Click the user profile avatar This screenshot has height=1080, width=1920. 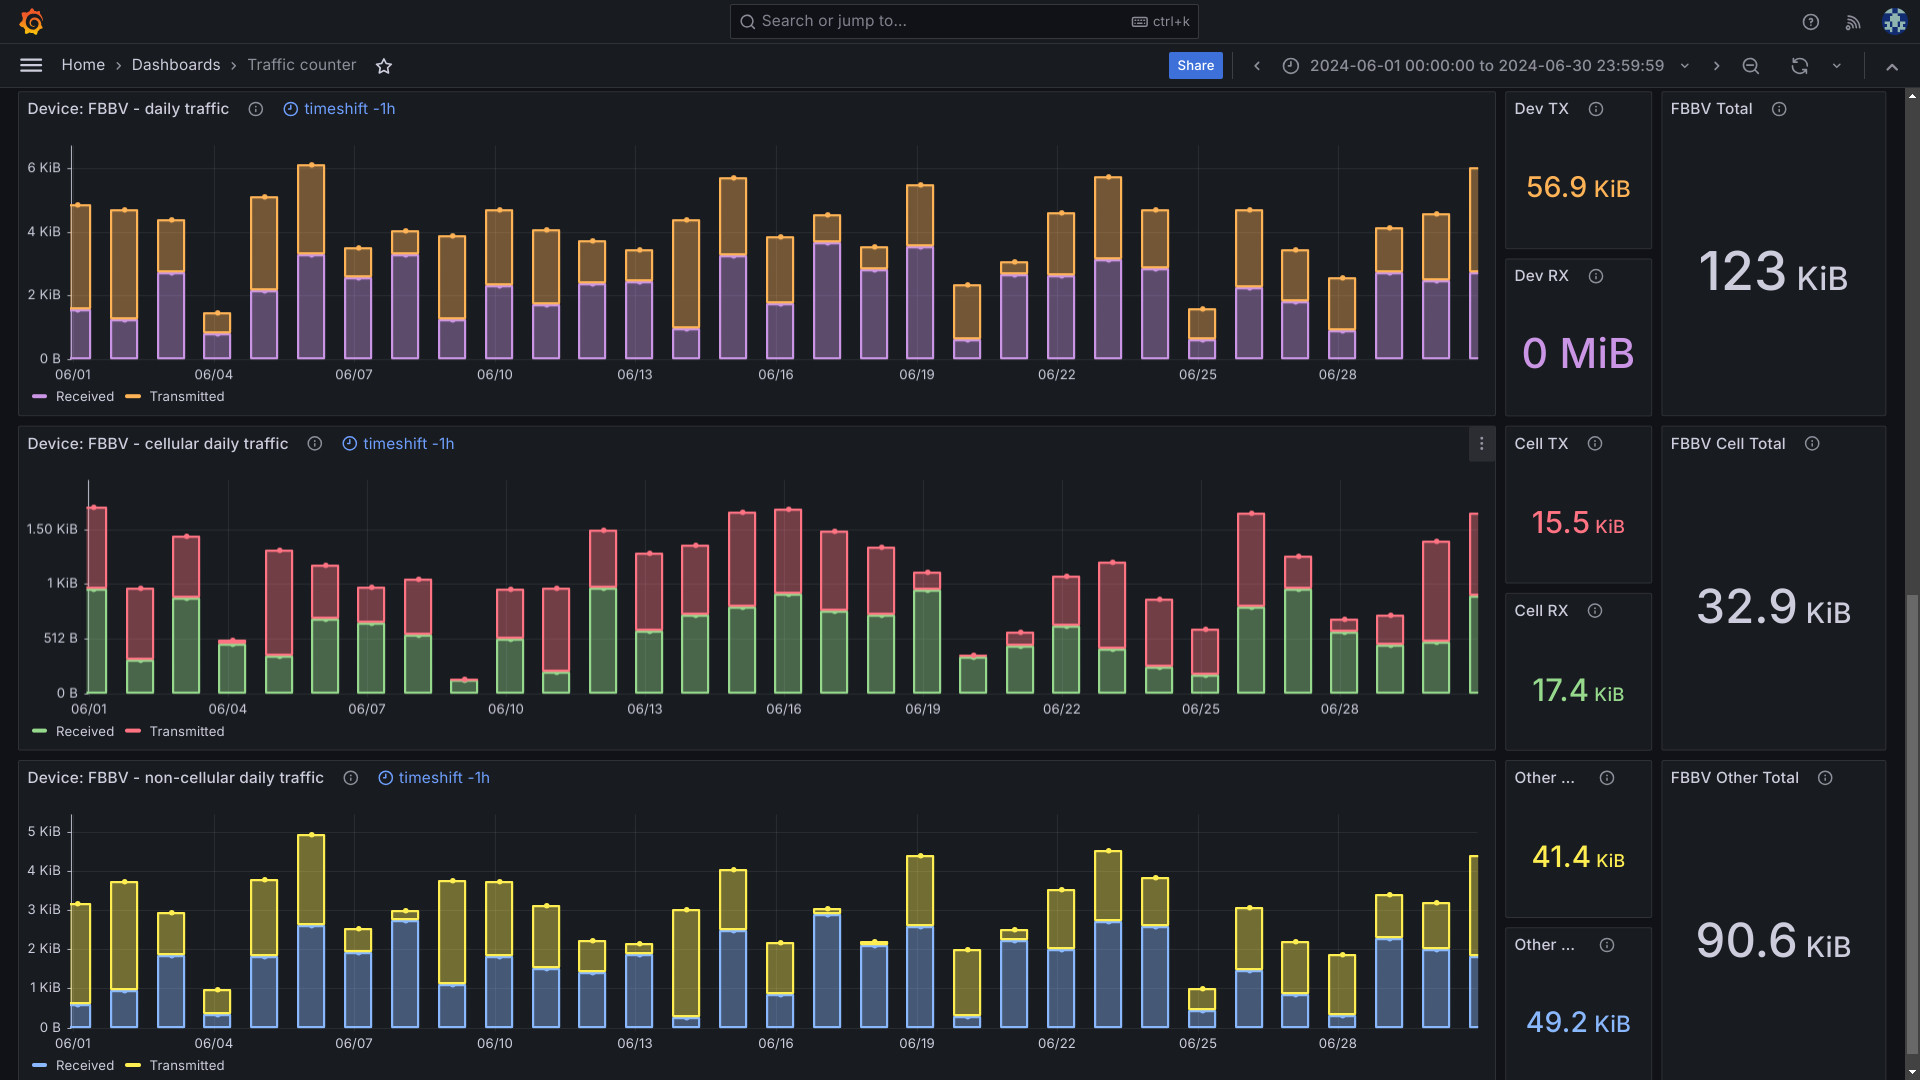pyautogui.click(x=1894, y=22)
